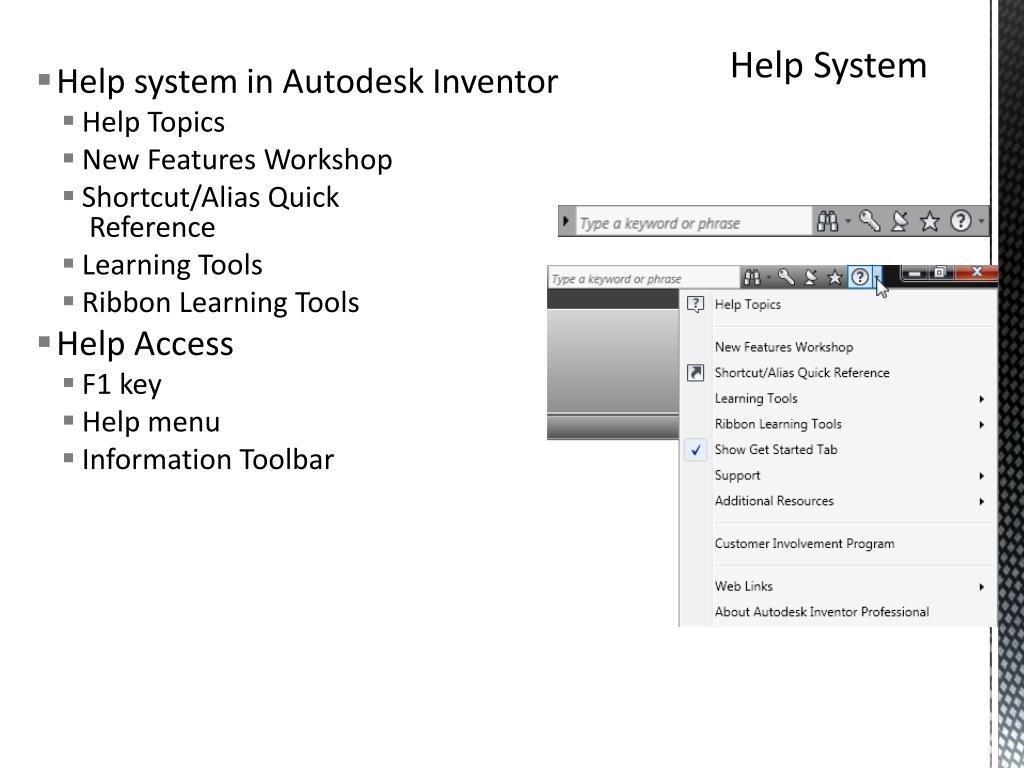Click the Shortcut/Alias Quick Reference arrow icon
Screen dimensions: 1024x768
click(x=696, y=372)
